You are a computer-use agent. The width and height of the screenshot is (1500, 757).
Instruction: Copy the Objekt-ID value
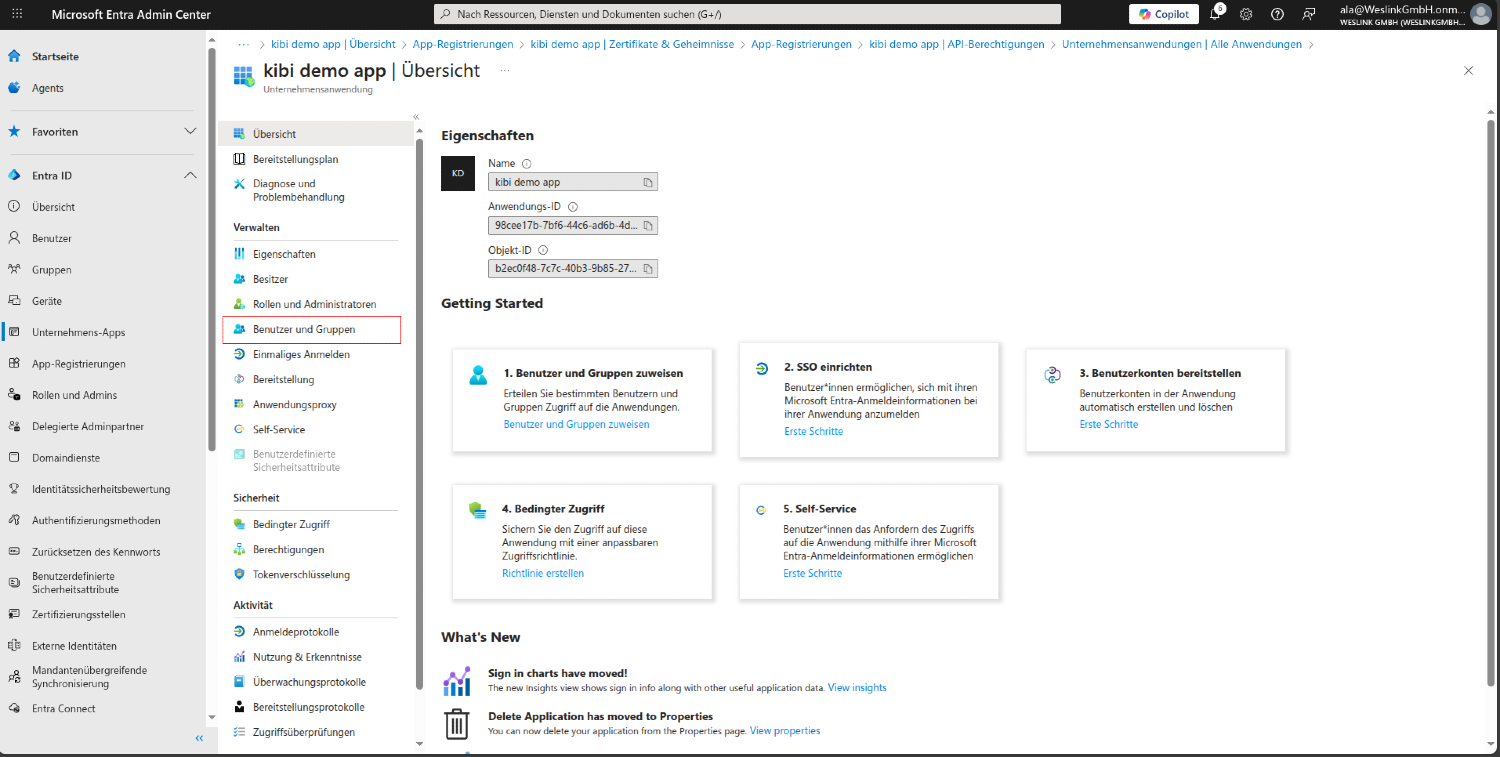click(x=648, y=269)
